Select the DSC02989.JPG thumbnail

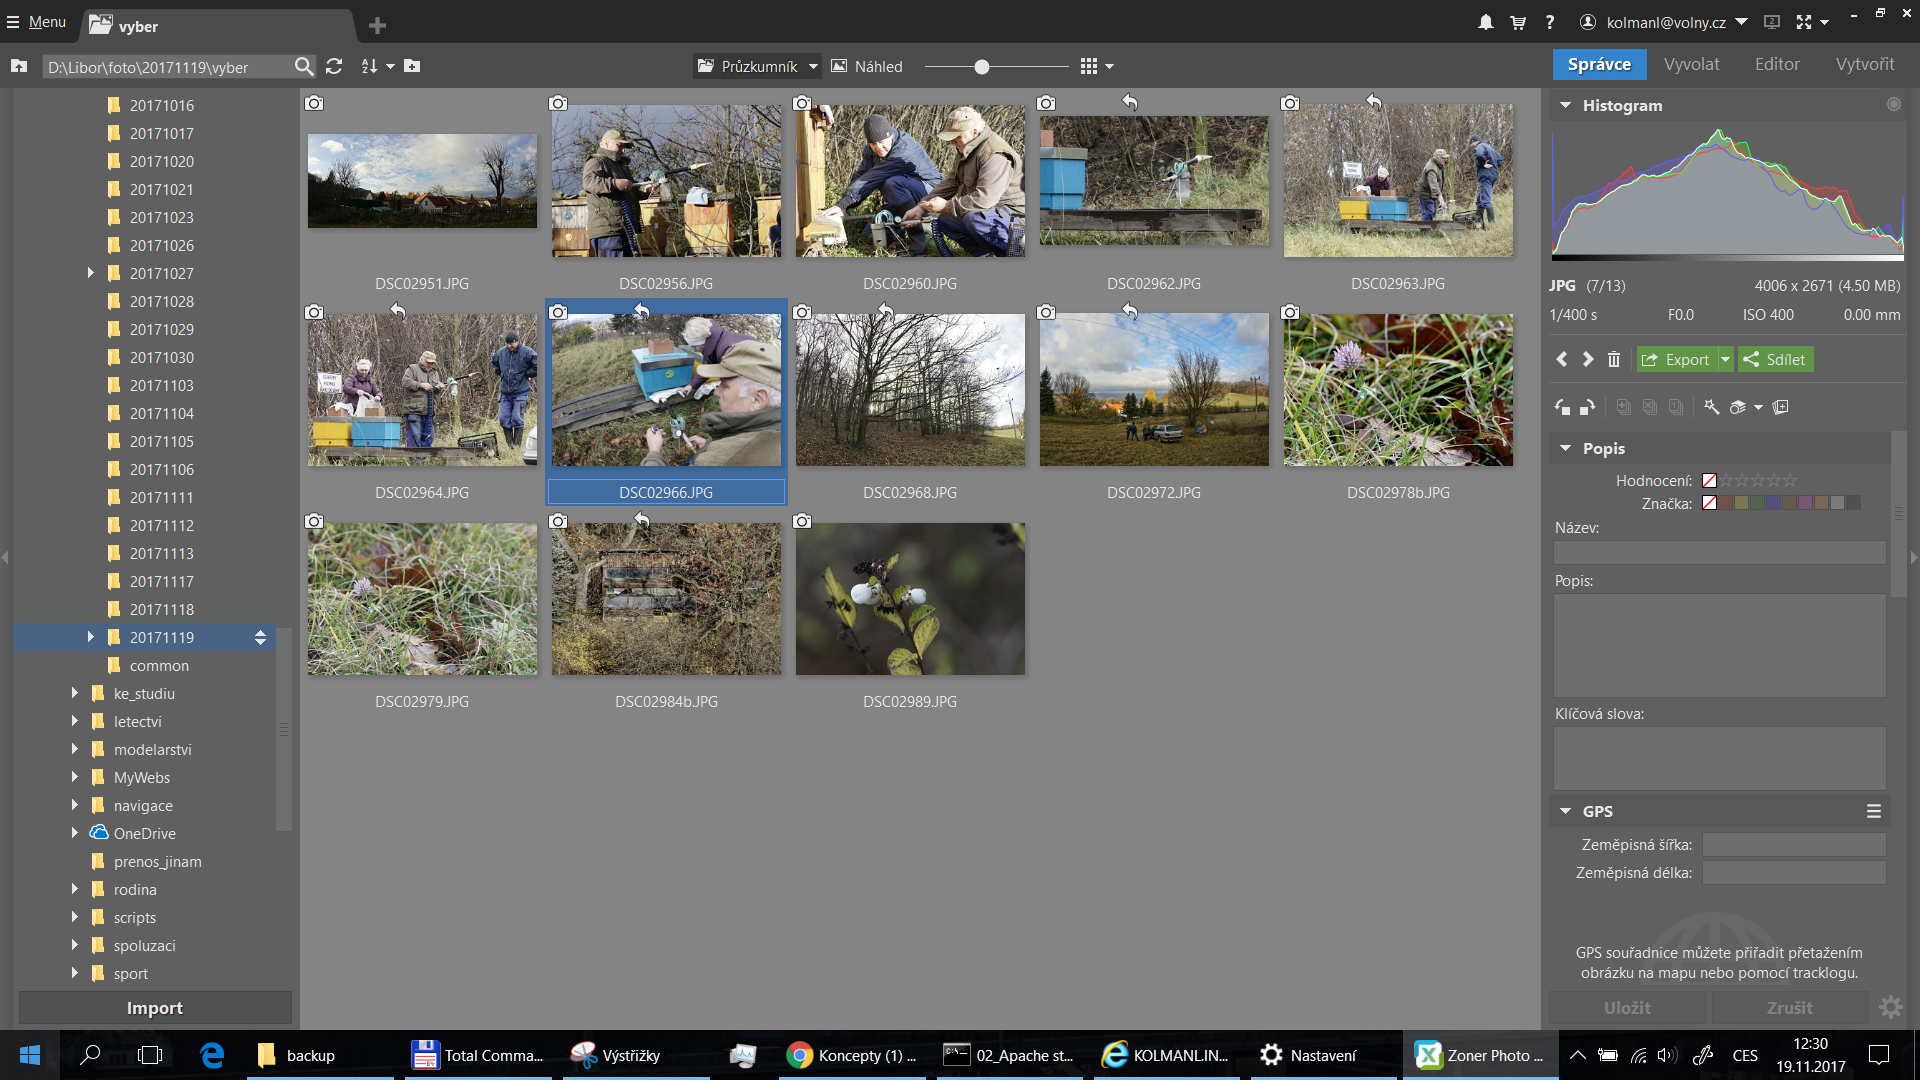[909, 599]
